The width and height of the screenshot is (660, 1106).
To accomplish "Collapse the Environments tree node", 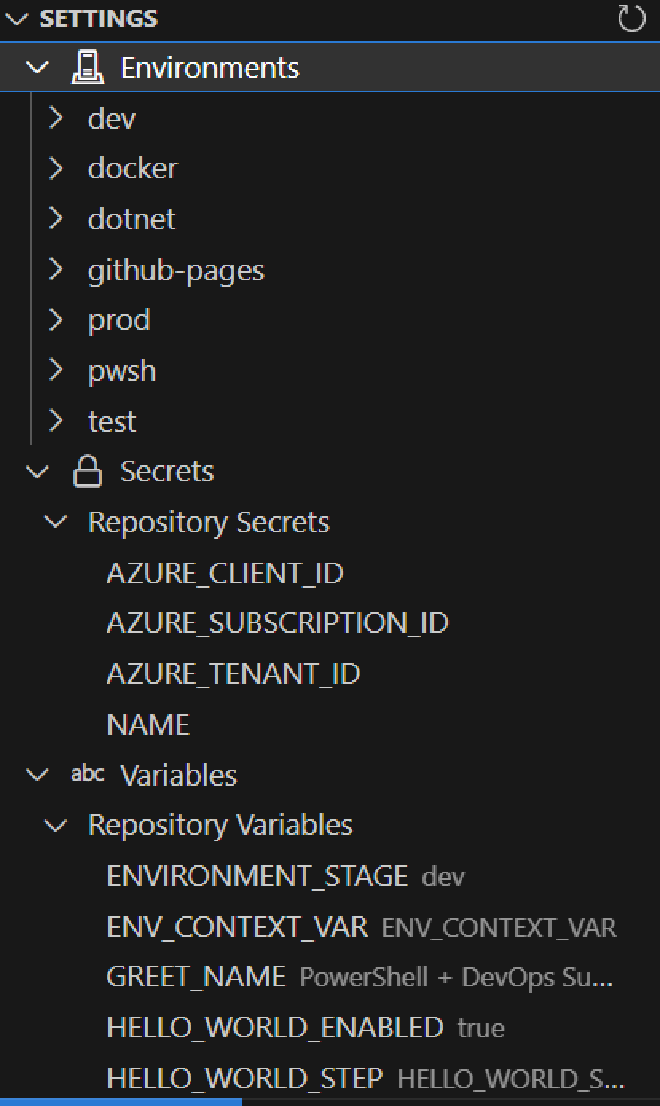I will pyautogui.click(x=37, y=68).
